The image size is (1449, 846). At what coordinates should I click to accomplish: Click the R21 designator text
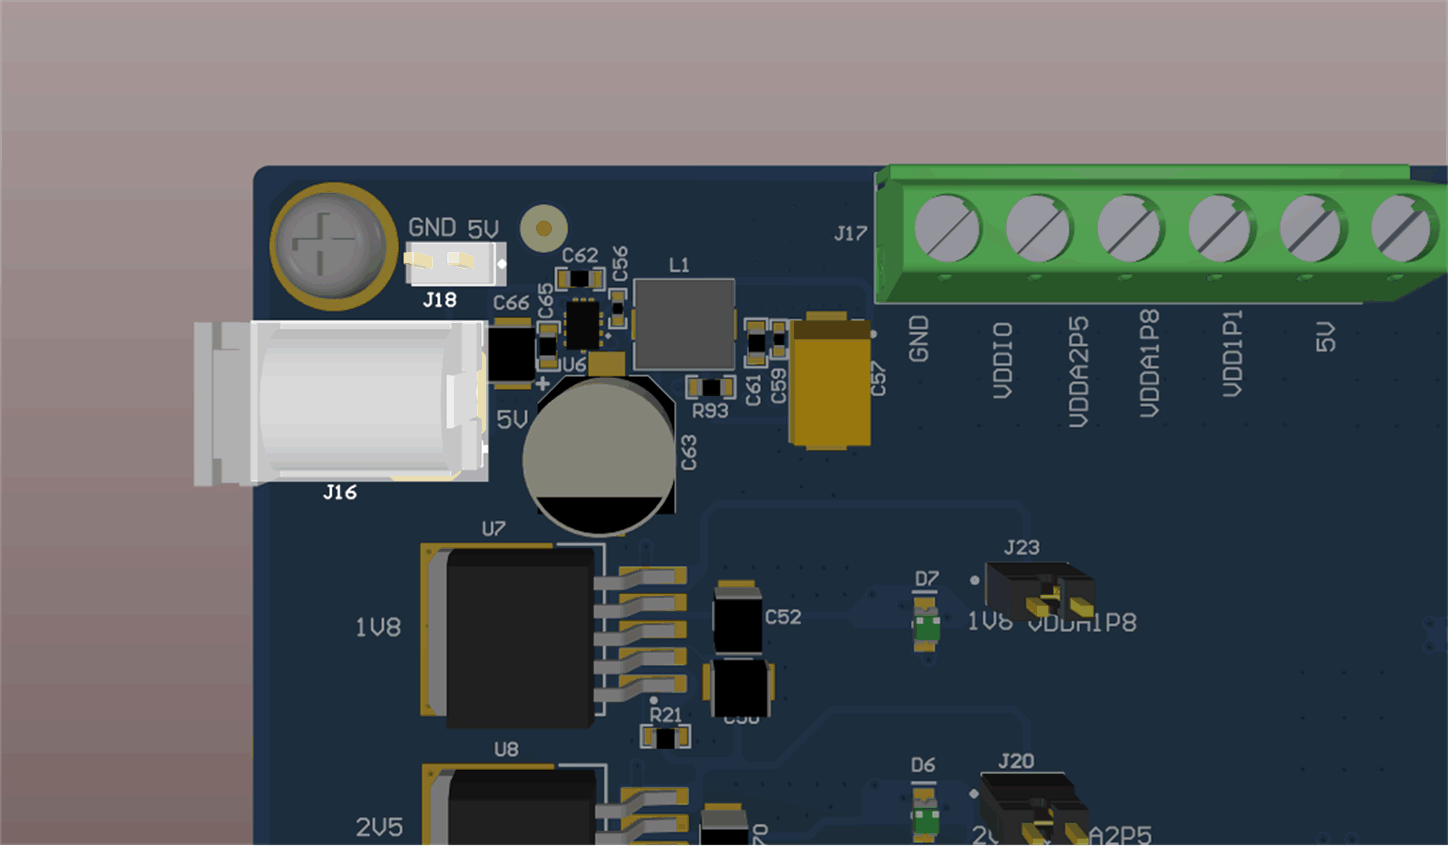point(666,715)
